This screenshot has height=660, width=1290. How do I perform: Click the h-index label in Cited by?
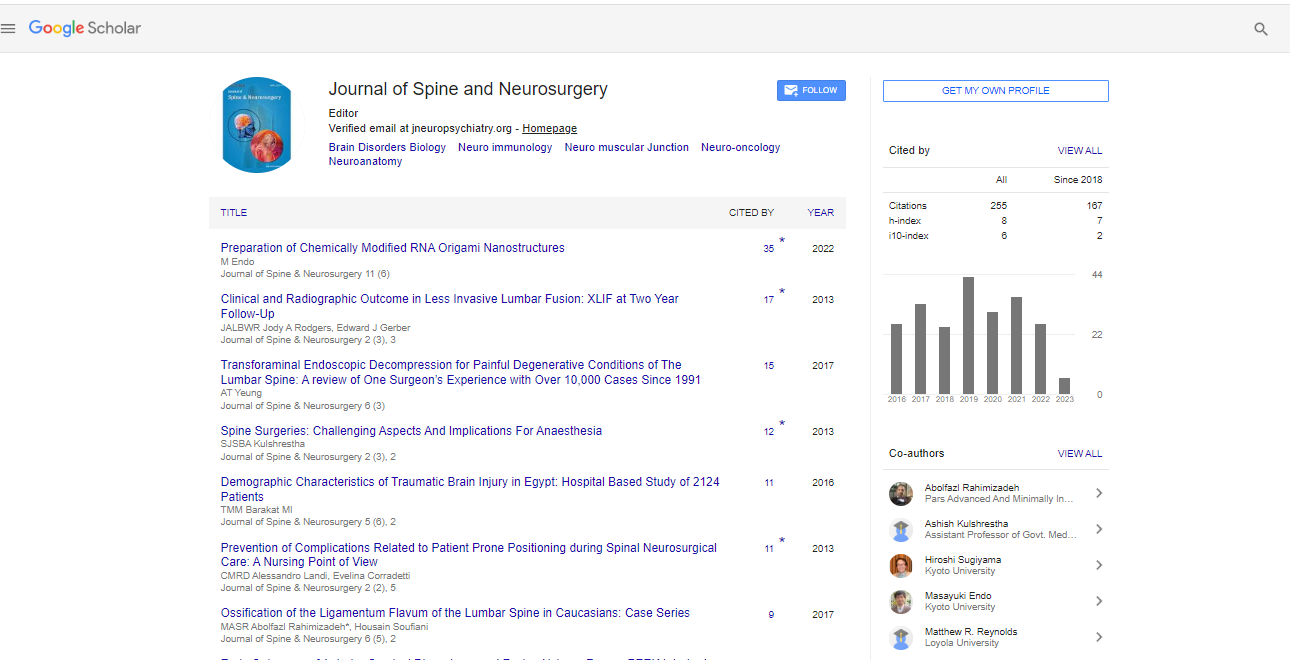pyautogui.click(x=905, y=221)
